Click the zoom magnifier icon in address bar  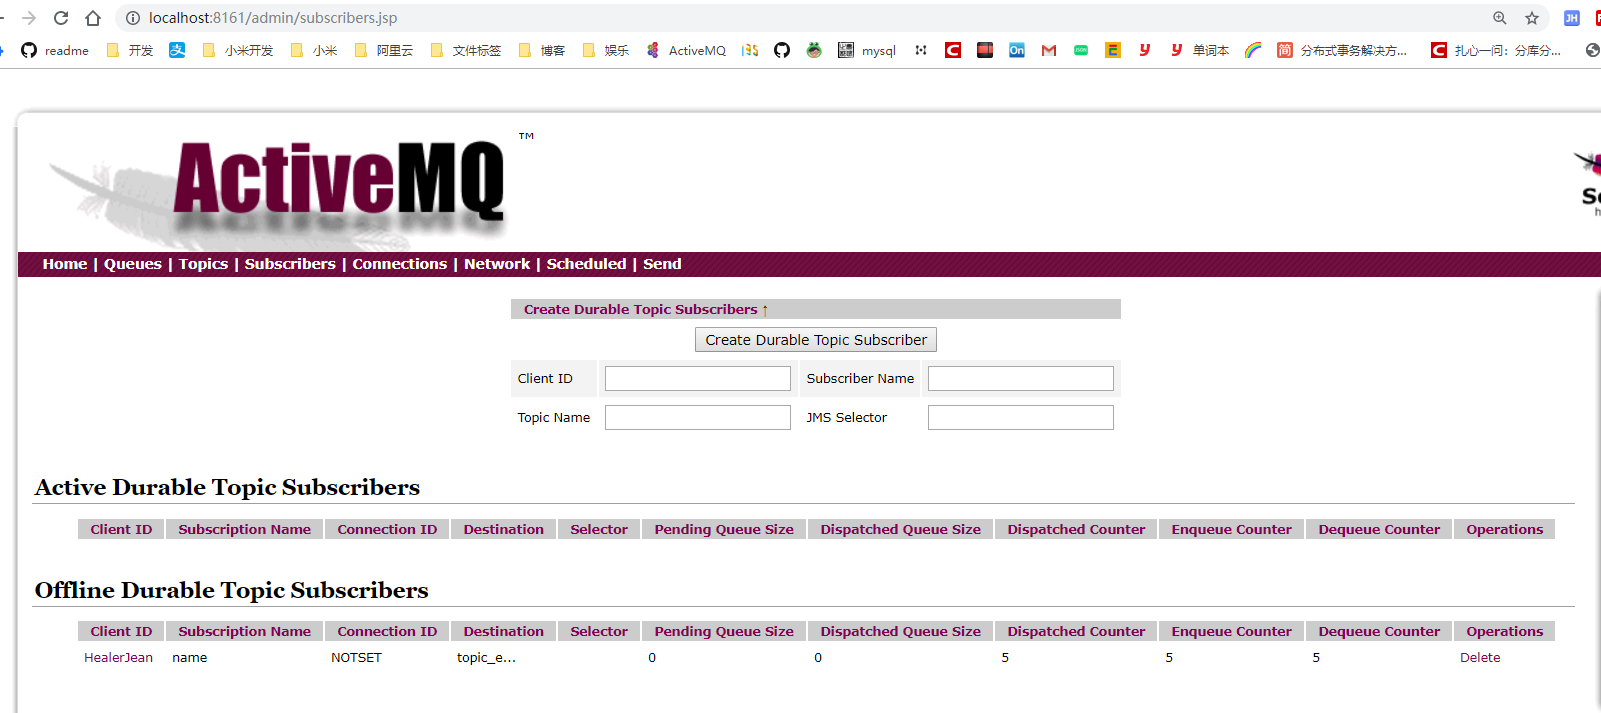(x=1500, y=18)
